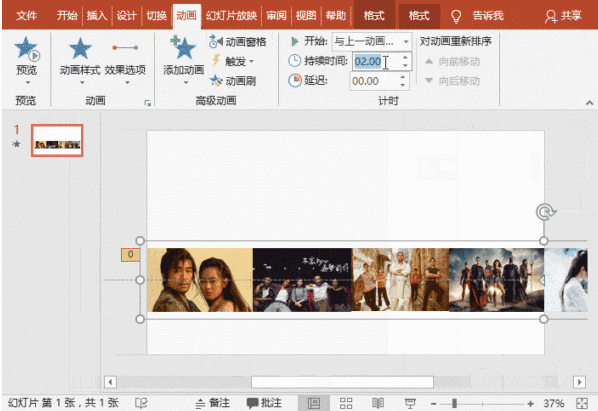This screenshot has width=598, height=411.
Task: Click the Preview star icon
Action: (x=26, y=49)
